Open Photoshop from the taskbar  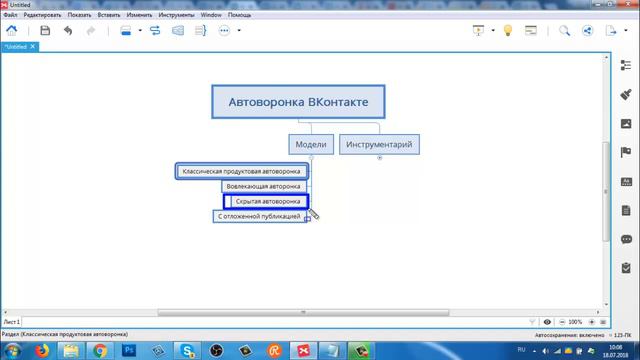129,351
